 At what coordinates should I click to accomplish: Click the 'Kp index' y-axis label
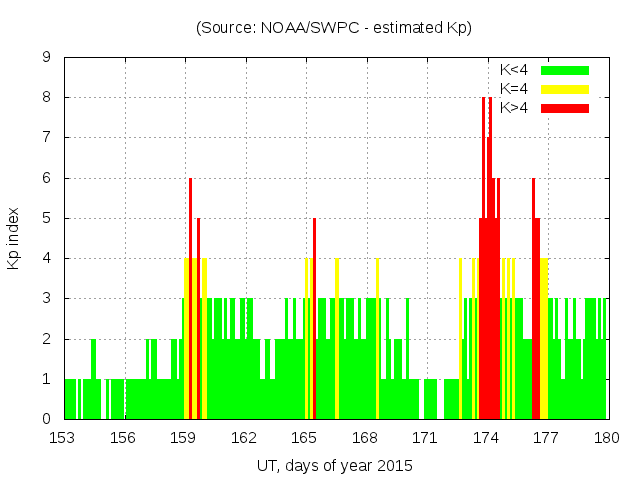(x=14, y=238)
